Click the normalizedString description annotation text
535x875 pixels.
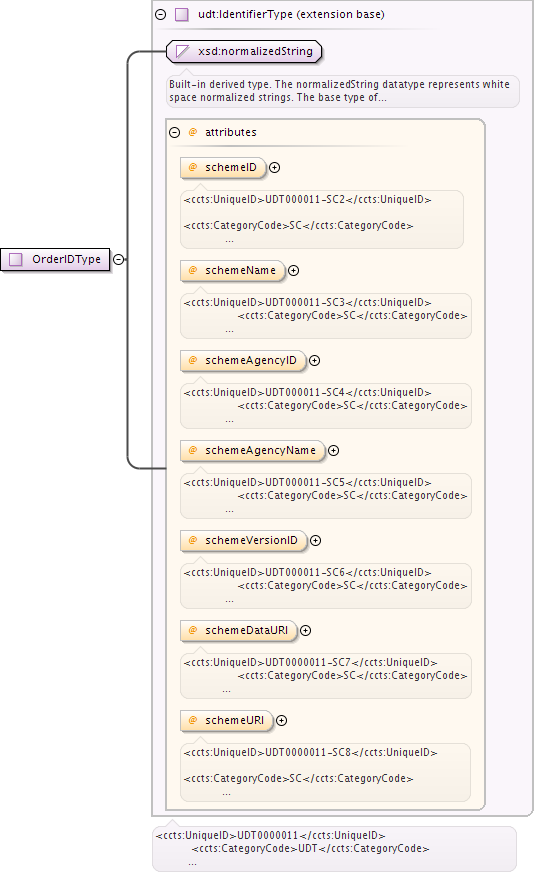coord(339,91)
